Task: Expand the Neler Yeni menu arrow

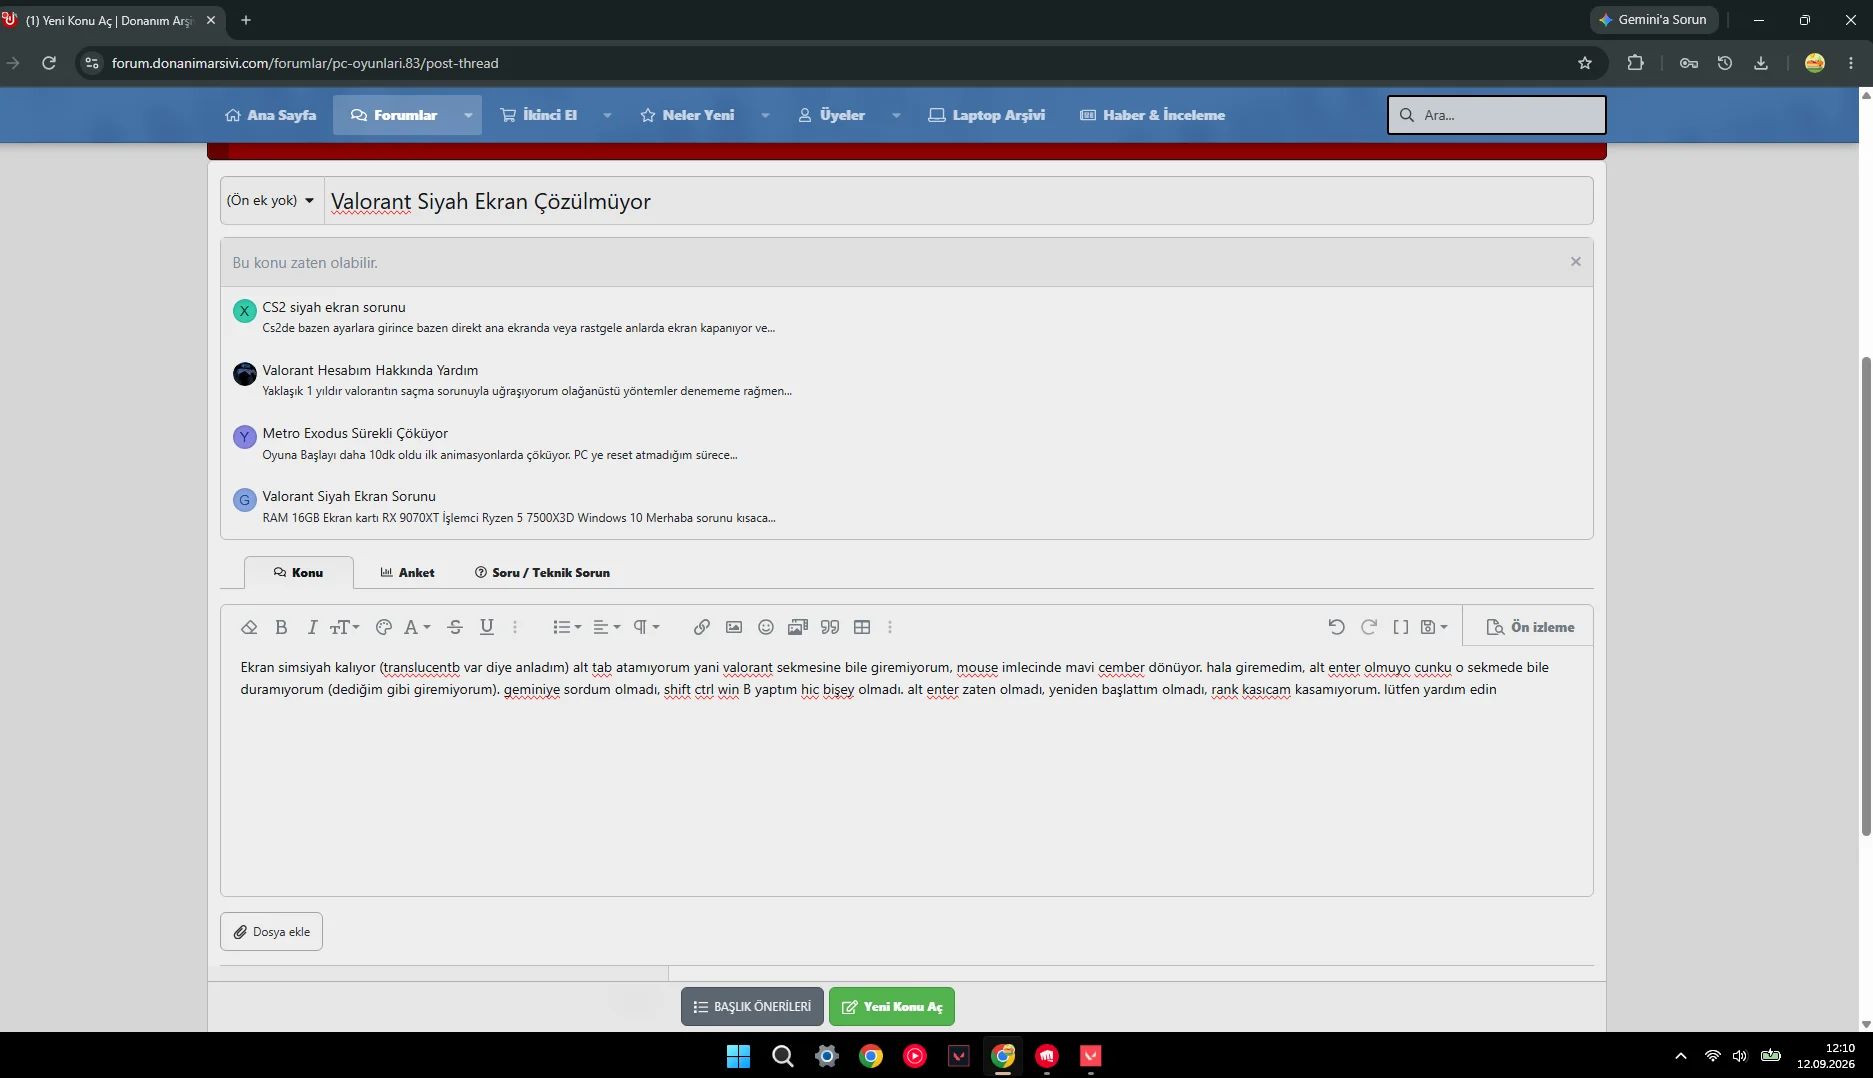Action: [765, 115]
